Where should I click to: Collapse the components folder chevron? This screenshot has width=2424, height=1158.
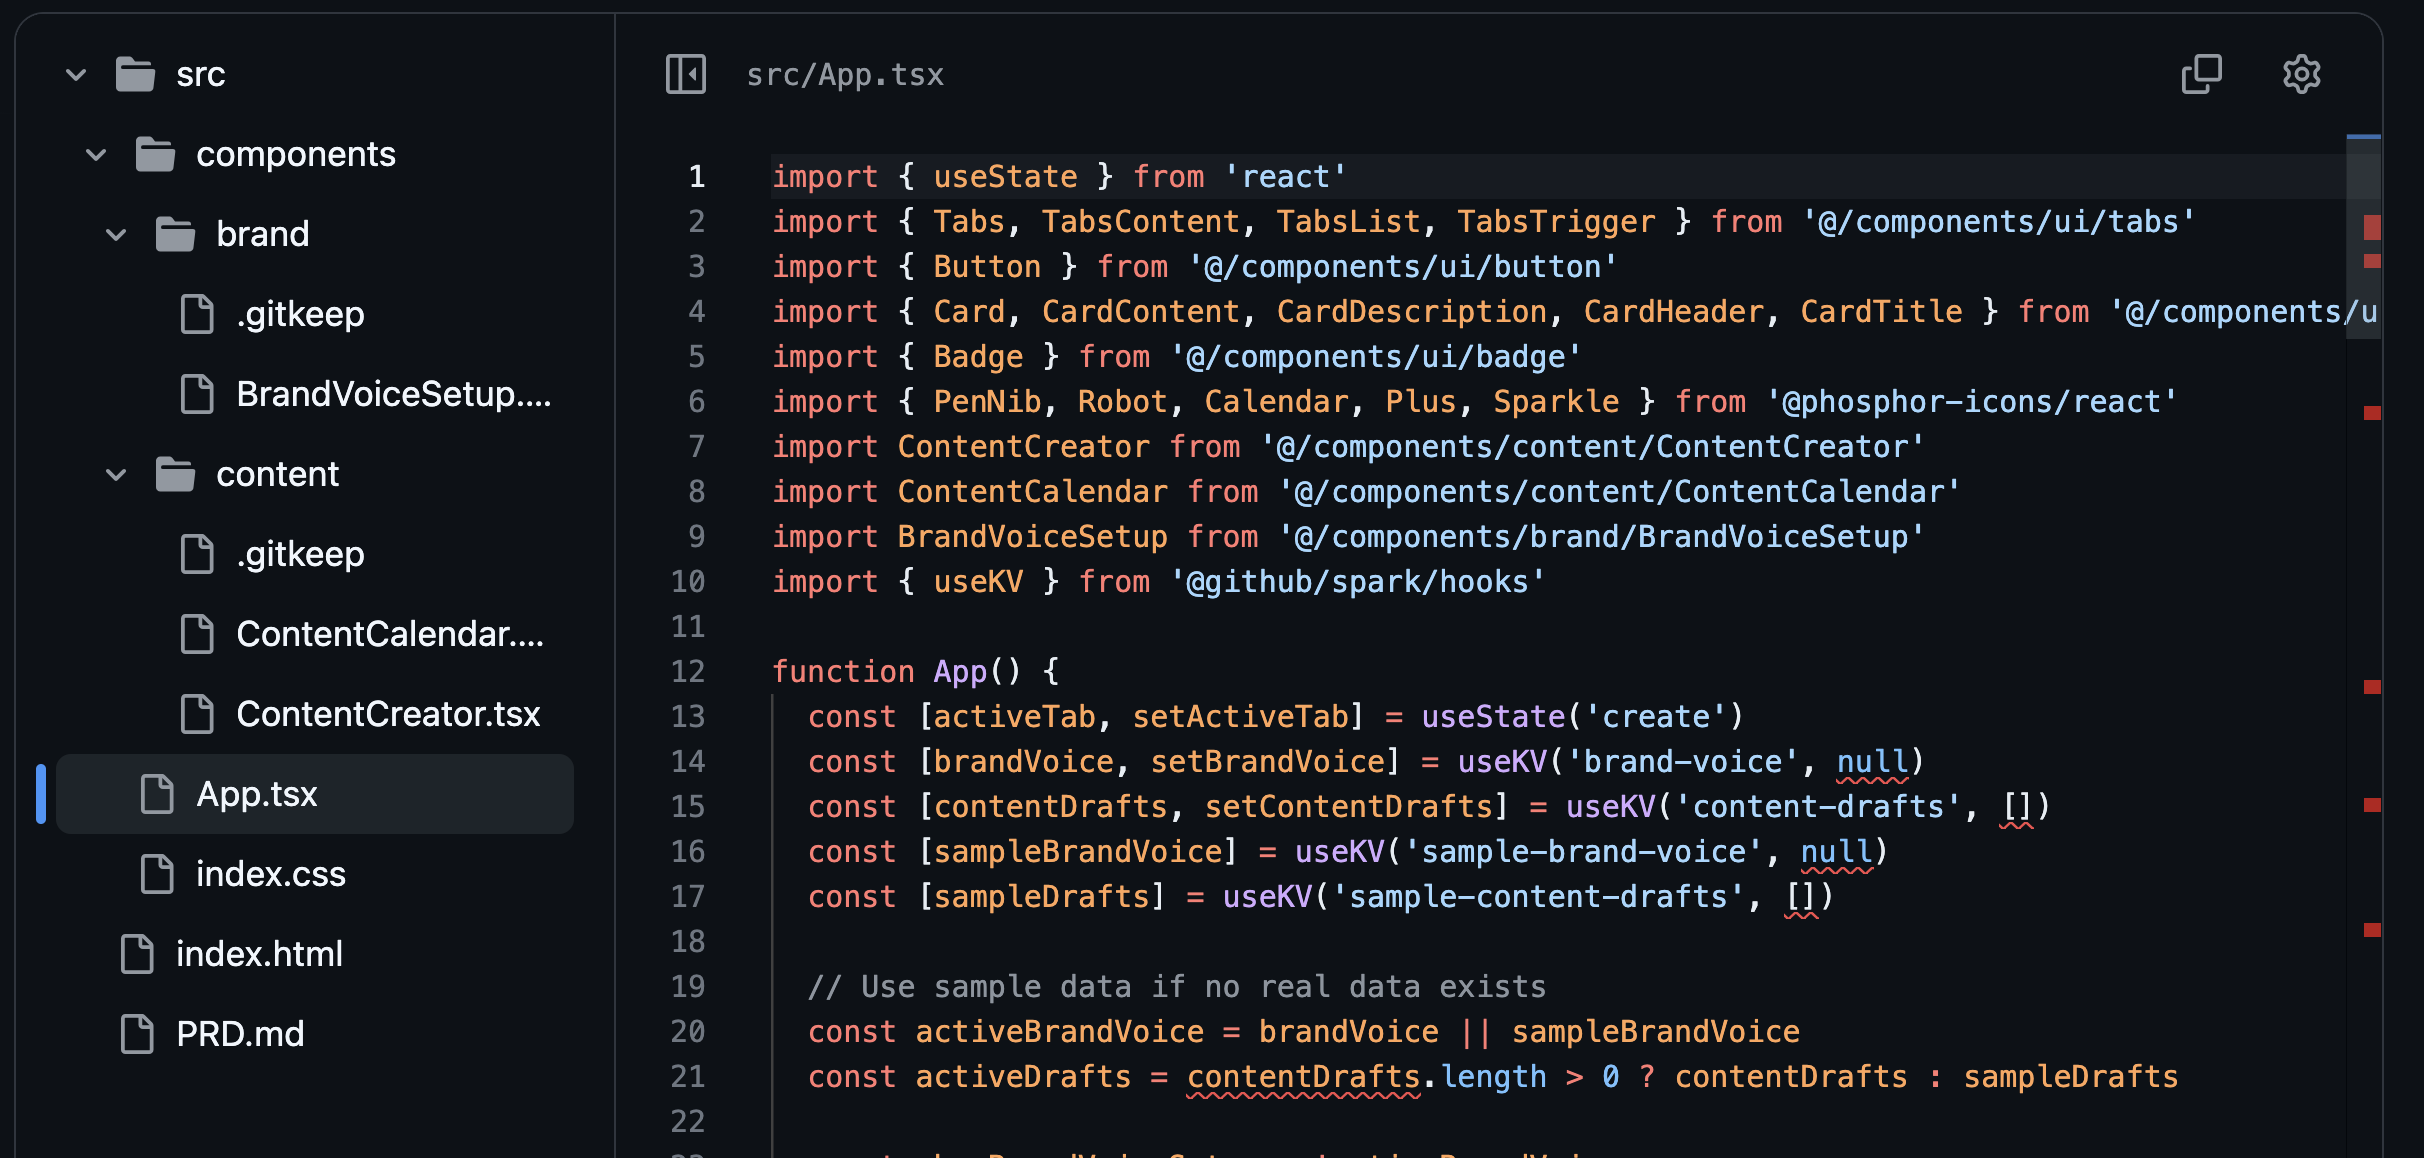click(x=96, y=154)
